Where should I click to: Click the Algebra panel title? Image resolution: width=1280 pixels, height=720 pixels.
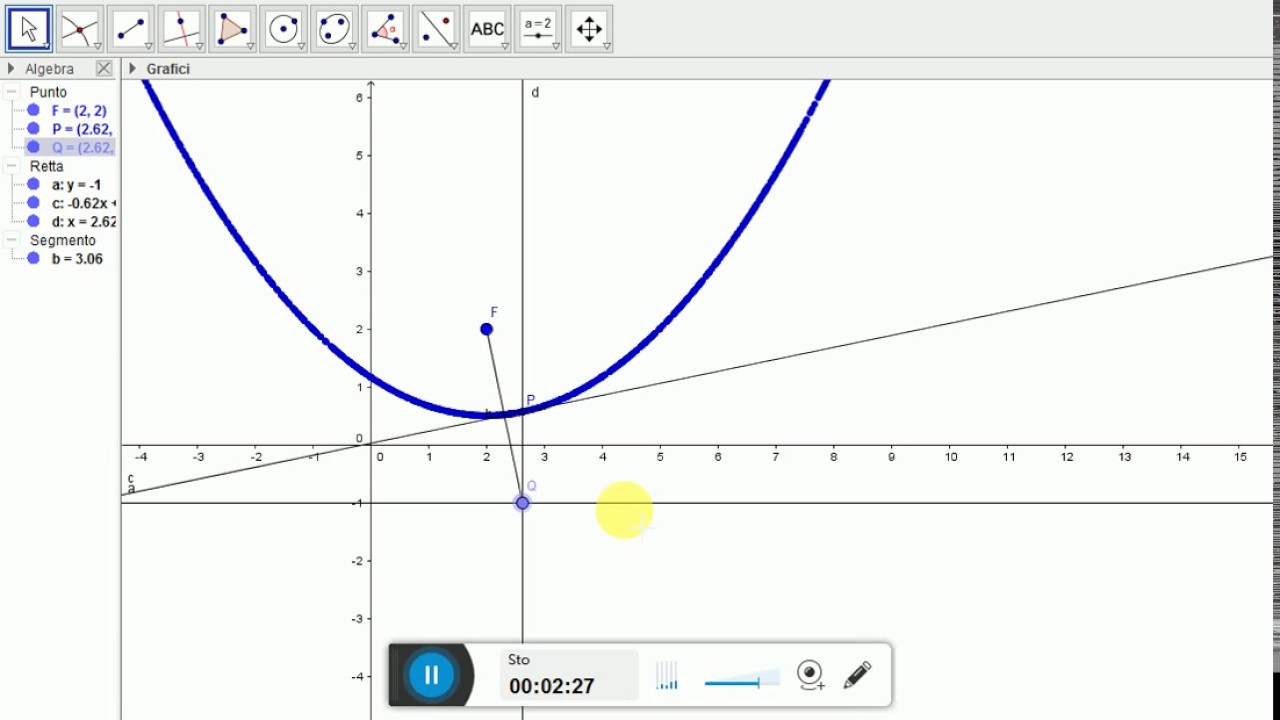pos(50,69)
